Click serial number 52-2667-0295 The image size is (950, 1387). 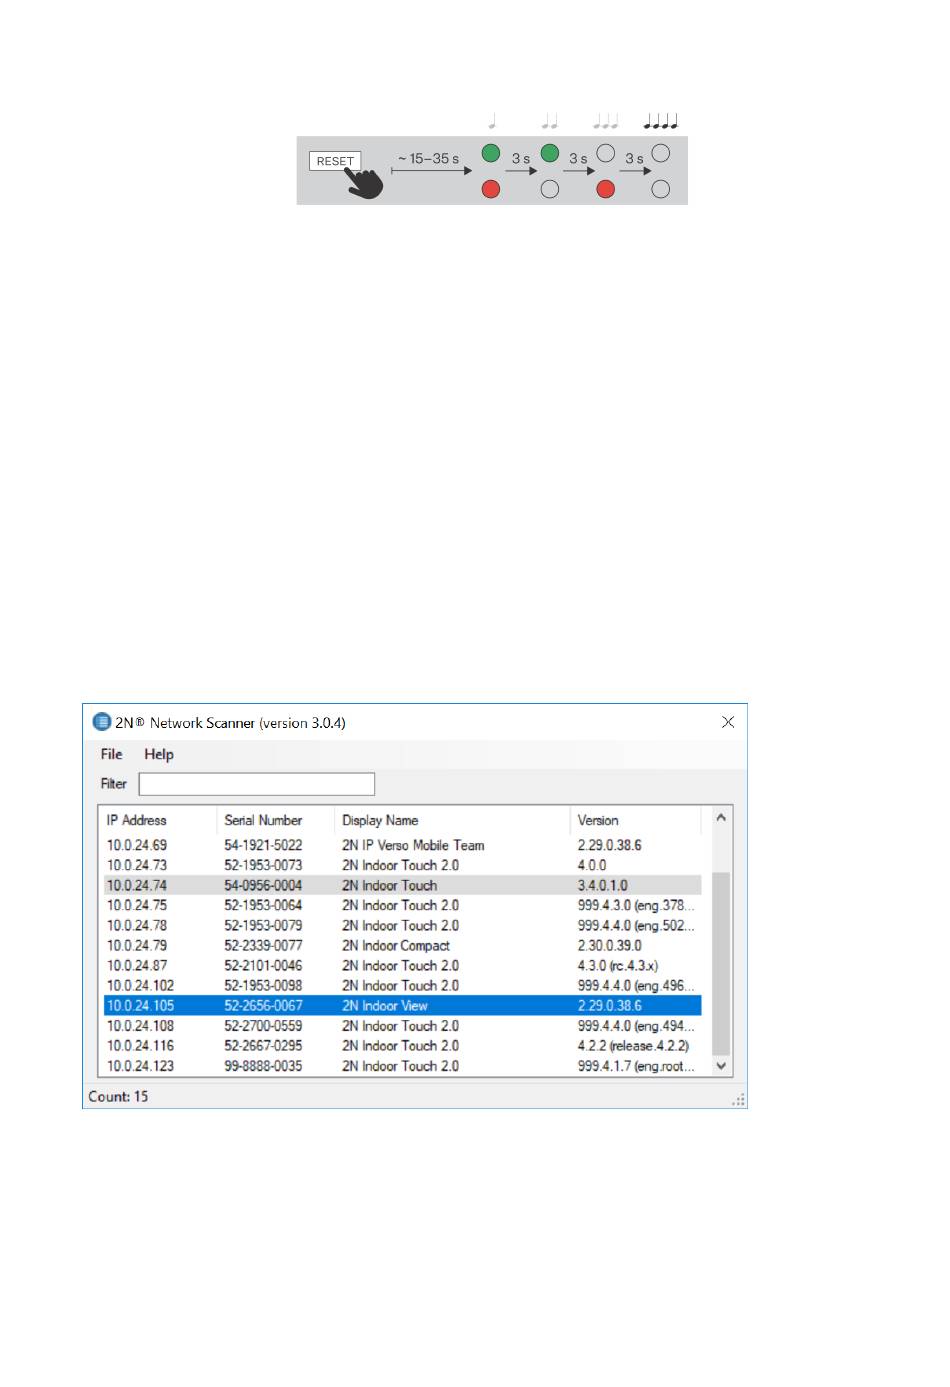point(263,1046)
